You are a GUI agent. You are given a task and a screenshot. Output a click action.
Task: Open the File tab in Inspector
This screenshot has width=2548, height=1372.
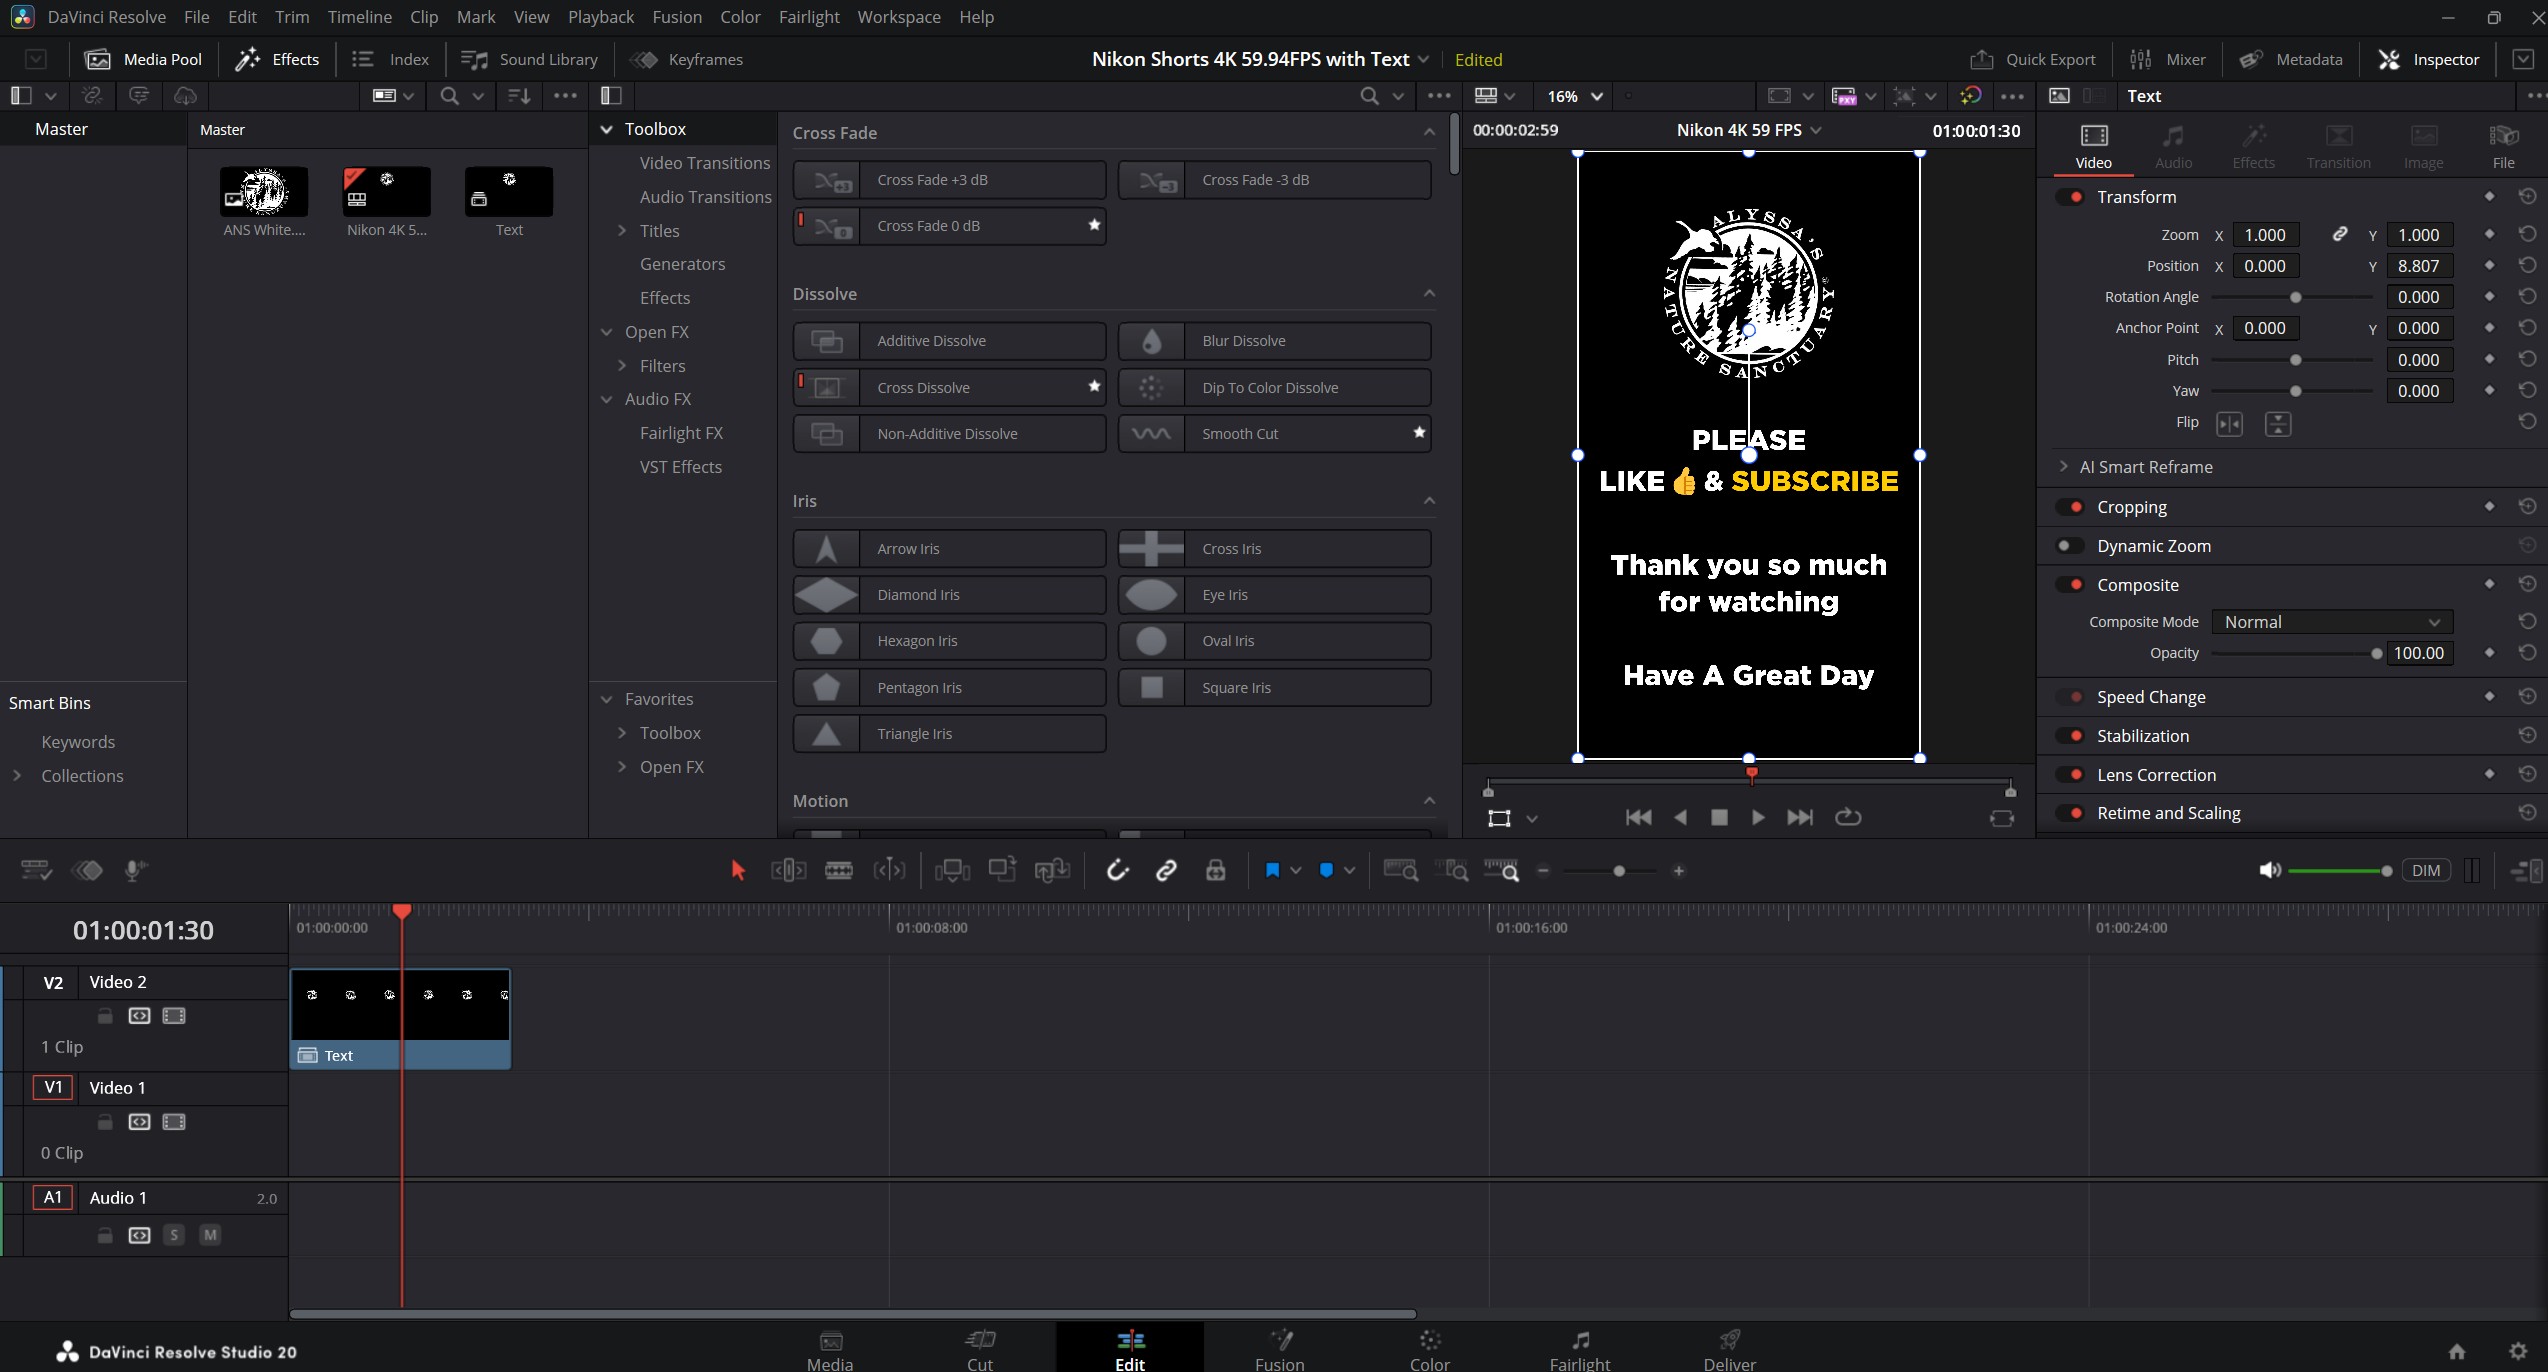[2503, 146]
